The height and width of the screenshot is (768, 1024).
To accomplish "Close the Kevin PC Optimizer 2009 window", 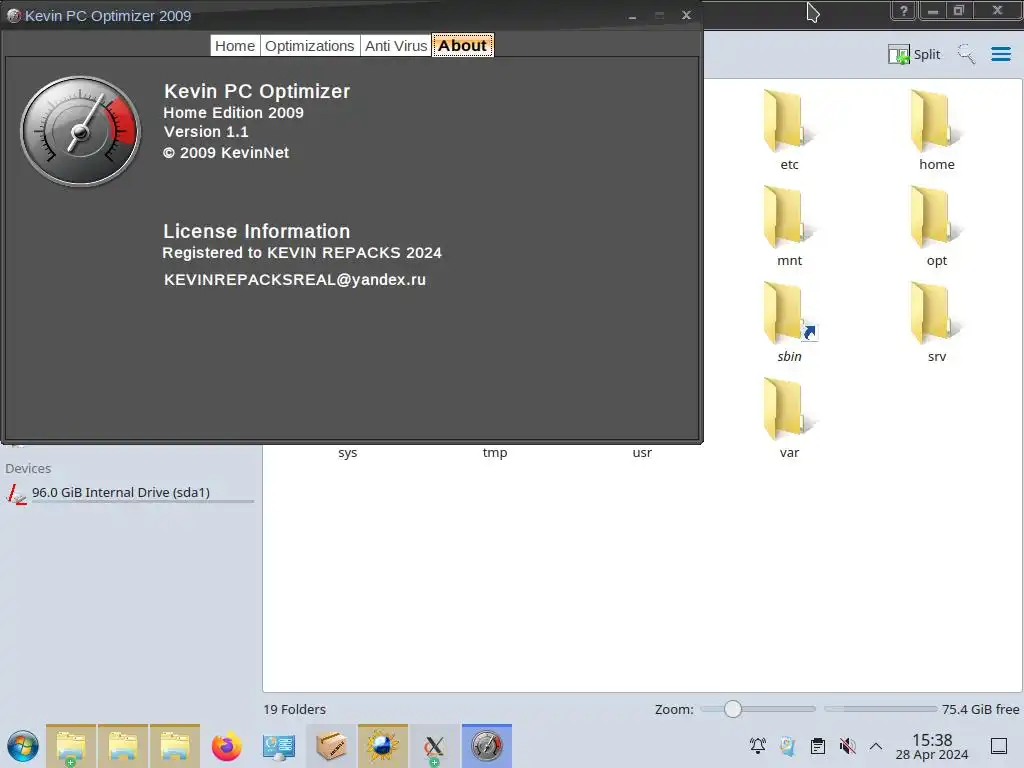I will click(686, 14).
